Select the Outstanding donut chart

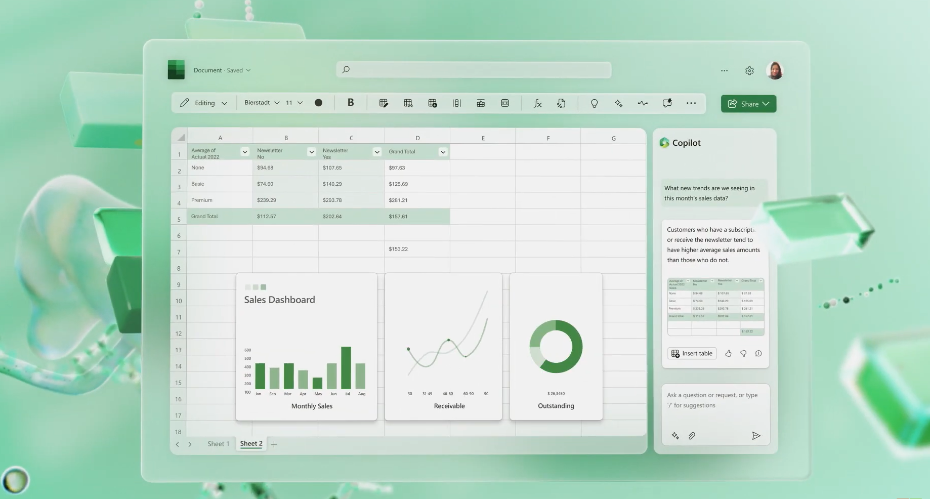(x=556, y=347)
